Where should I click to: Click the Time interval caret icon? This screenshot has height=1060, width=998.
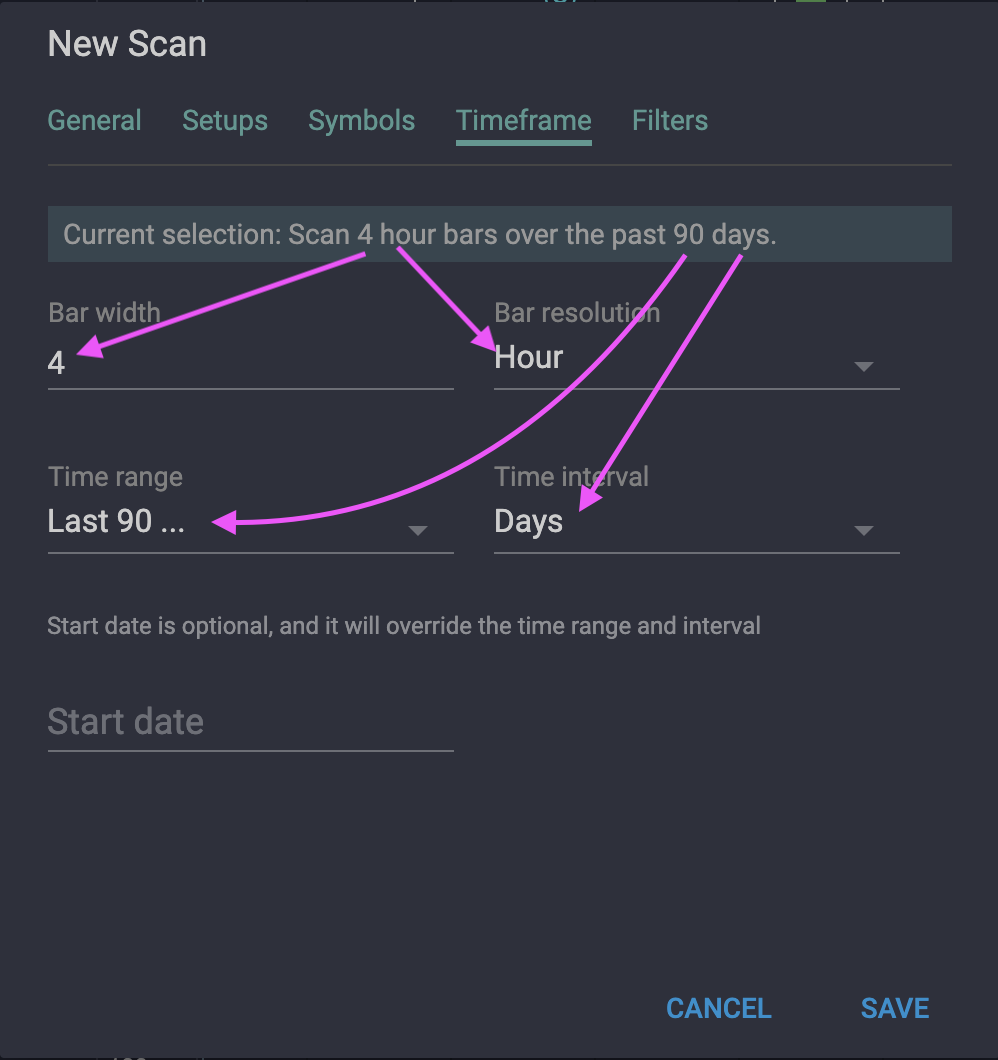pos(864,530)
